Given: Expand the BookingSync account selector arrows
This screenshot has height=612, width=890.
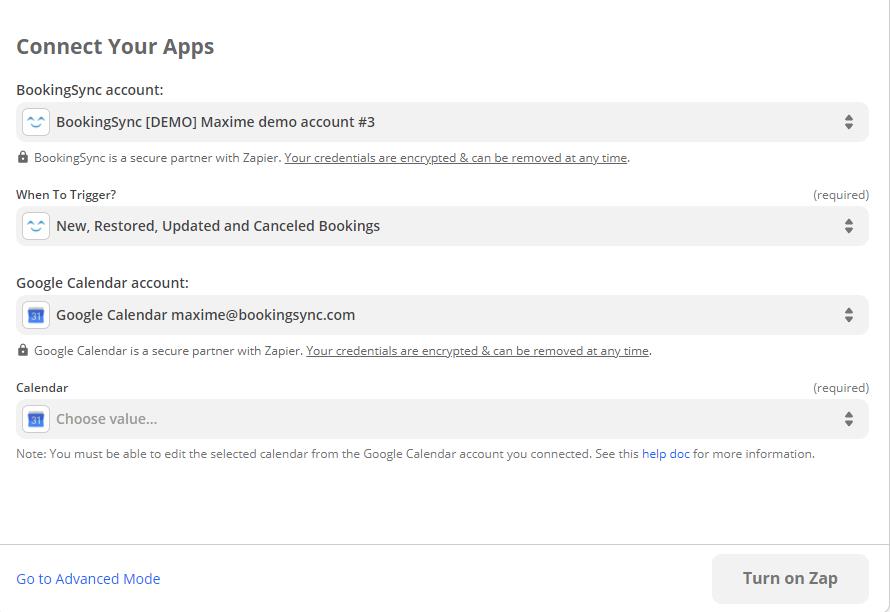Looking at the screenshot, I should 848,122.
